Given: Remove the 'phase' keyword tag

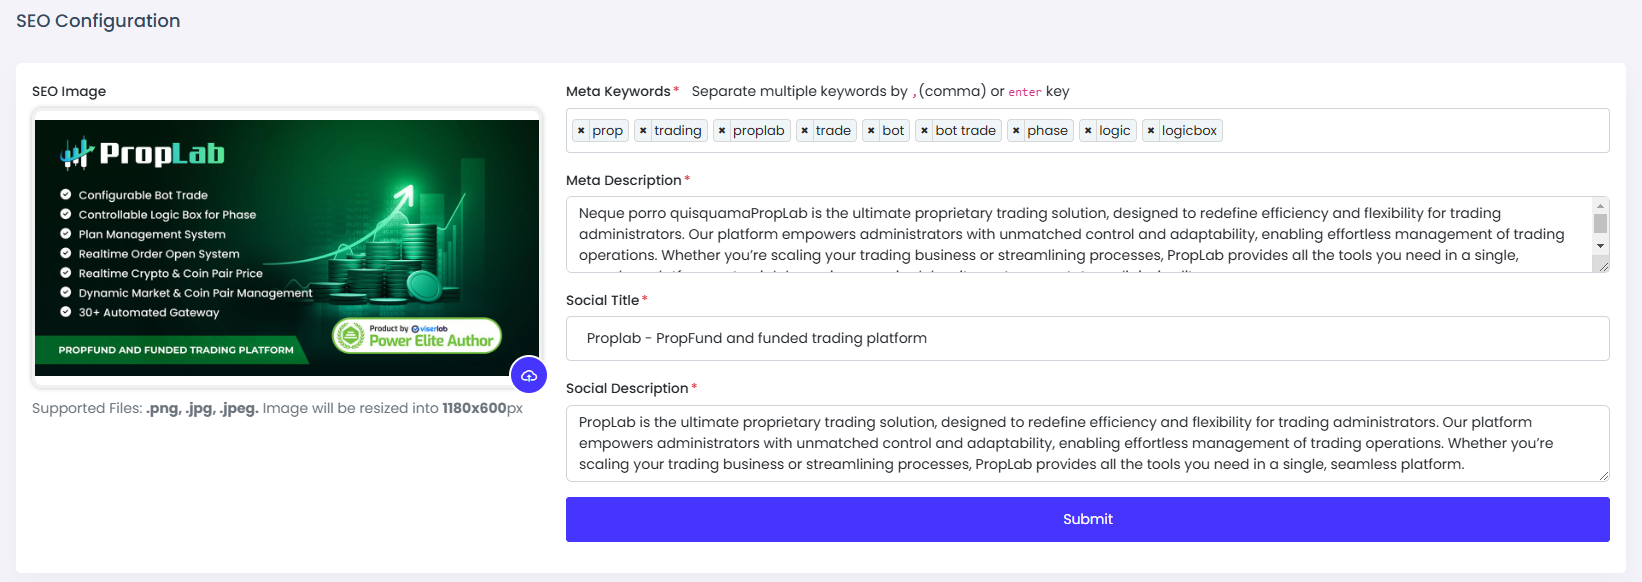Looking at the screenshot, I should point(1016,131).
